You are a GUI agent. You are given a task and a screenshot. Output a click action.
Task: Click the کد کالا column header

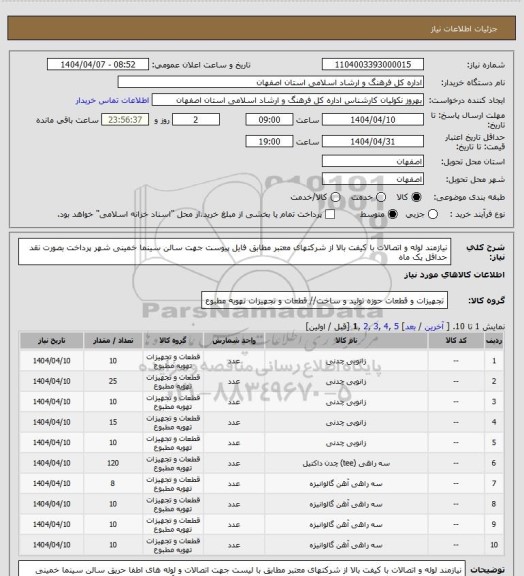tap(456, 341)
